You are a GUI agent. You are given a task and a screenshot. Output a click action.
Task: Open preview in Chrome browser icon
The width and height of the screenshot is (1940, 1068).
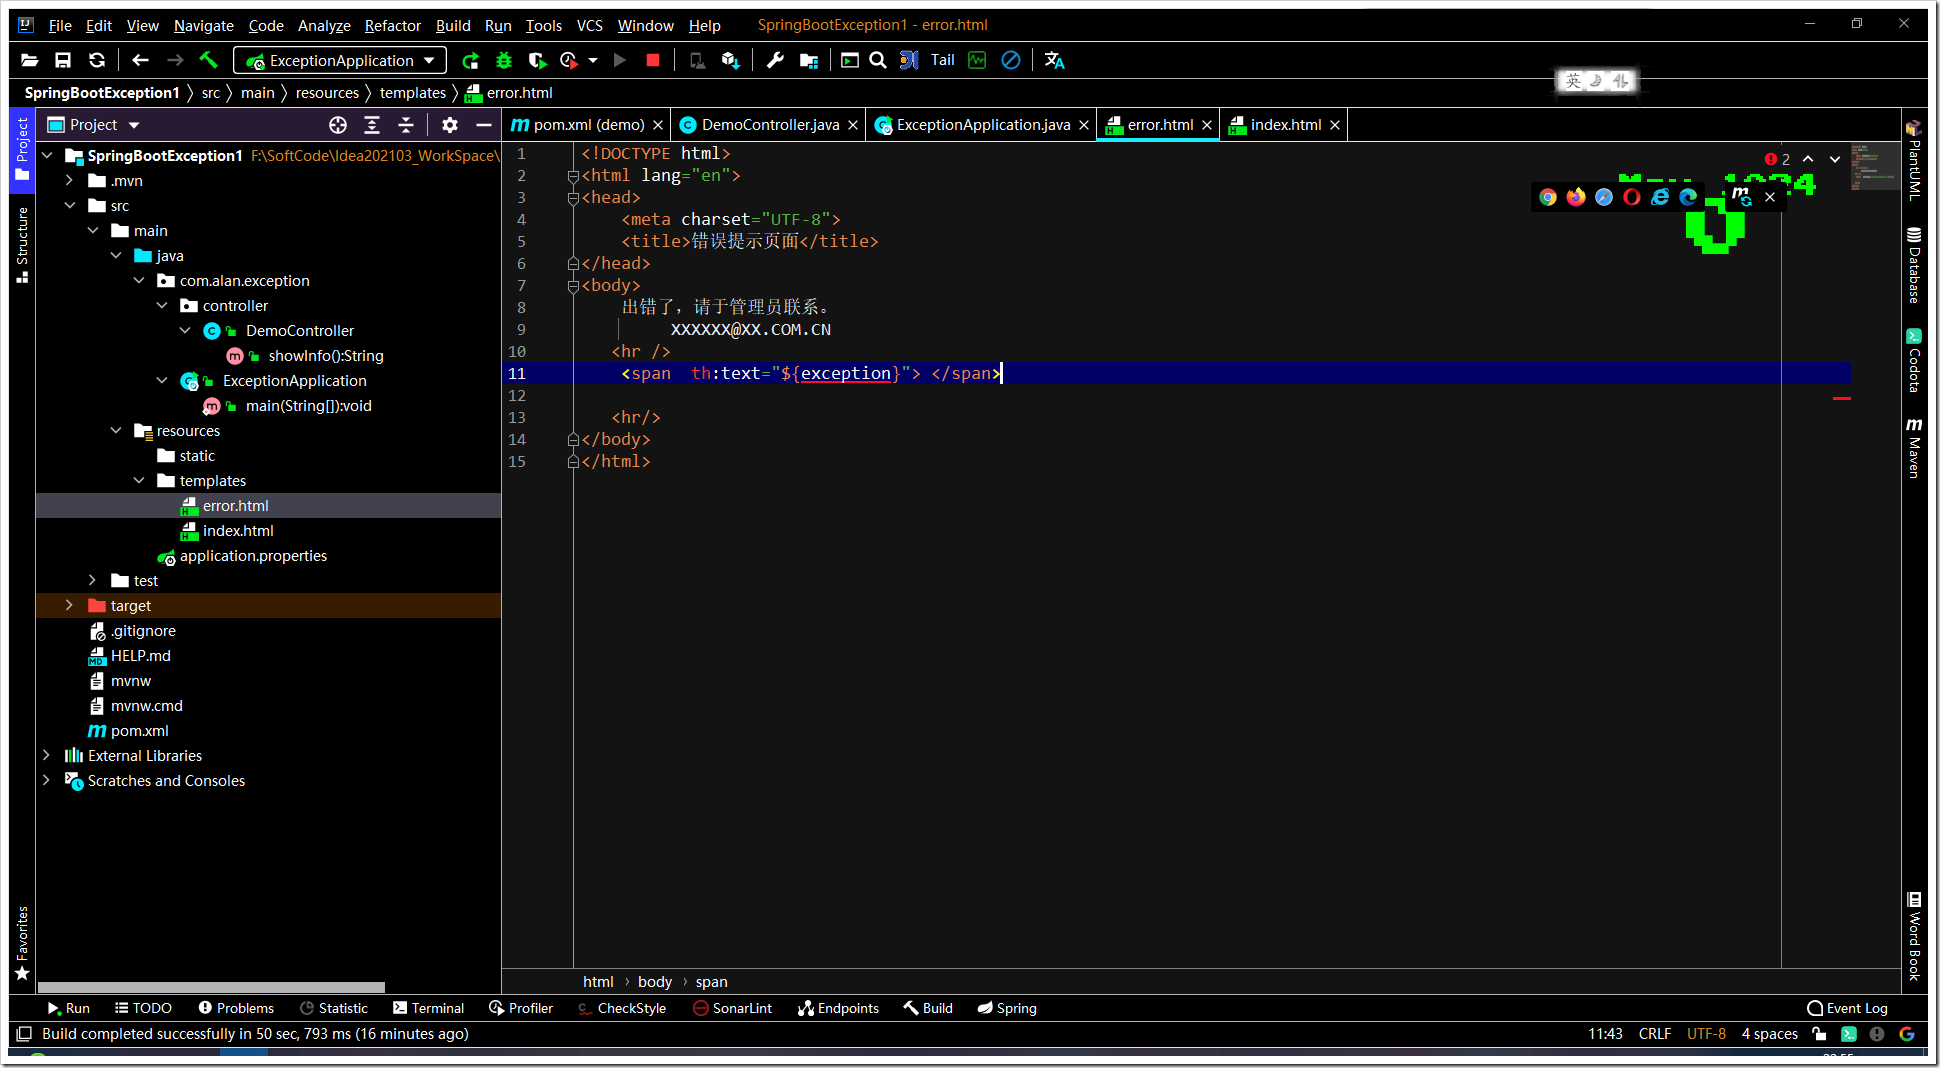pyautogui.click(x=1548, y=197)
